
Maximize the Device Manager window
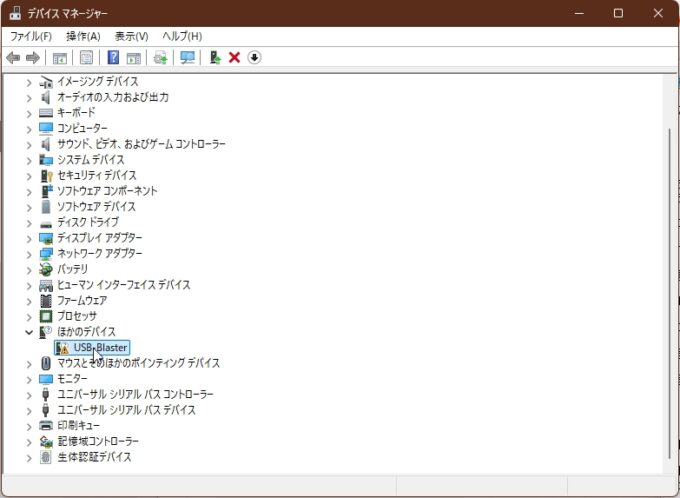[x=618, y=13]
